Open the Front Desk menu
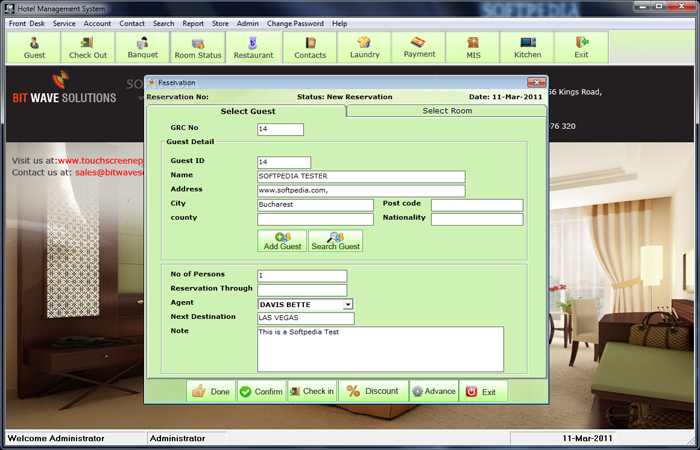 (27, 23)
